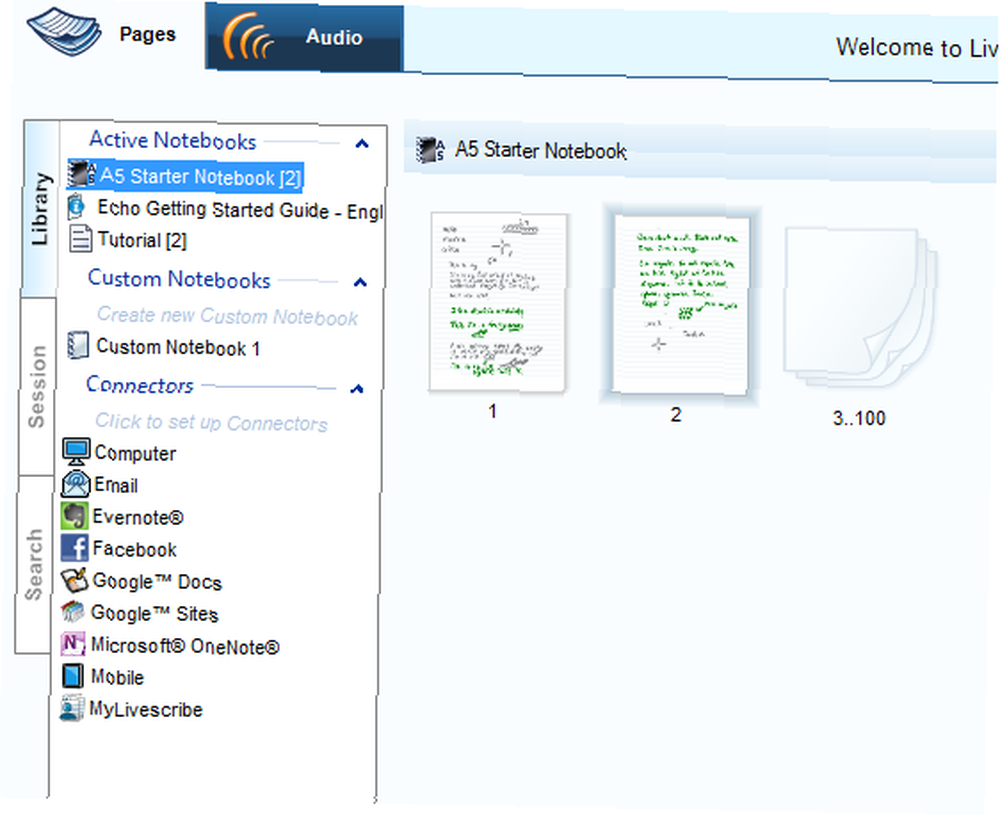The height and width of the screenshot is (818, 1000).
Task: Click the Google Sites connector icon
Action: [x=73, y=612]
